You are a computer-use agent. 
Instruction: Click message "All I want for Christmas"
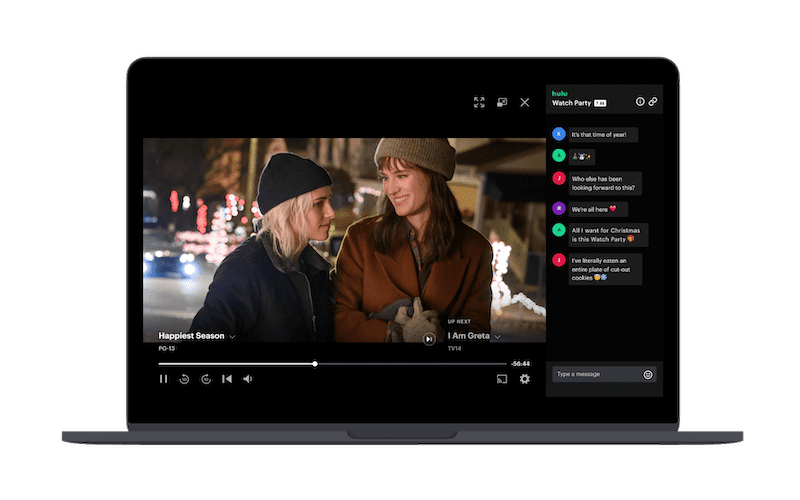tap(608, 235)
